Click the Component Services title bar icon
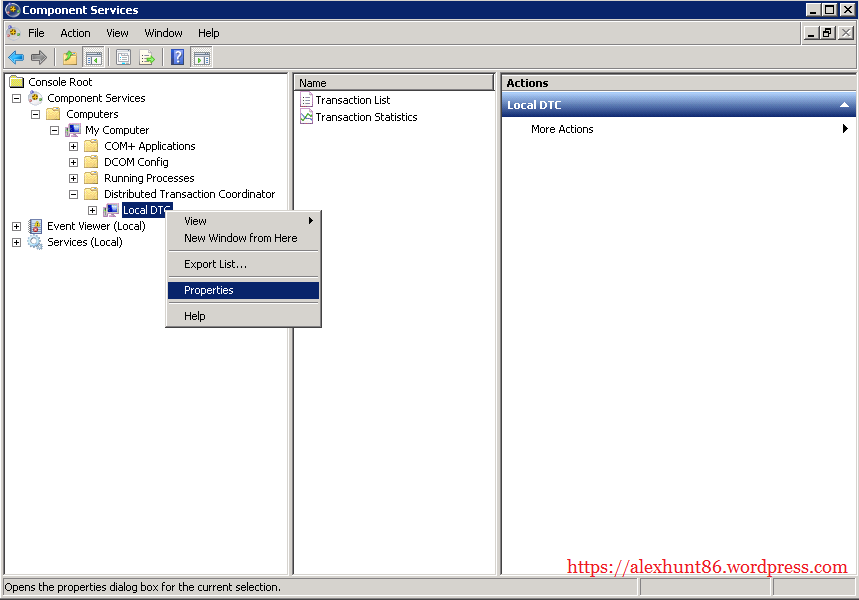859x600 pixels. tap(12, 10)
